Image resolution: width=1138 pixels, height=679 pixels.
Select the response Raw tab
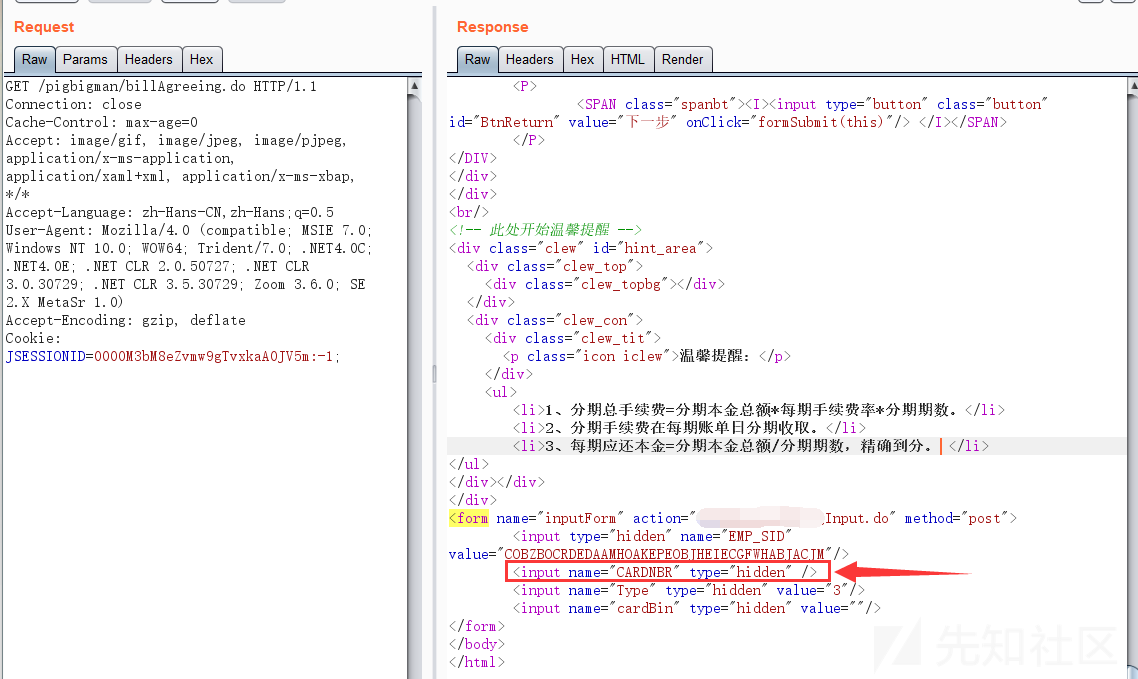(x=478, y=59)
